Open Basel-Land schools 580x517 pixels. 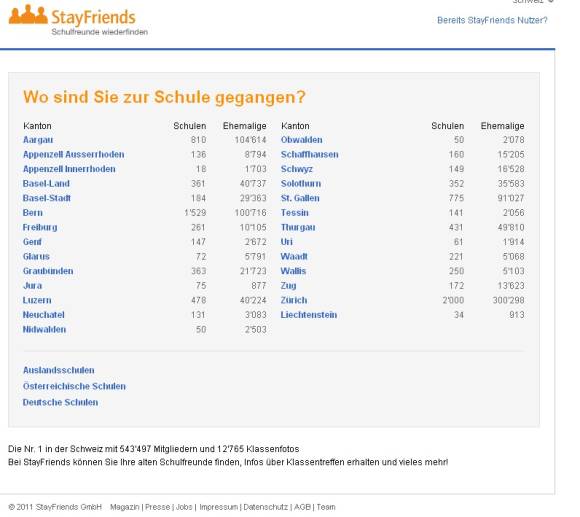click(46, 184)
